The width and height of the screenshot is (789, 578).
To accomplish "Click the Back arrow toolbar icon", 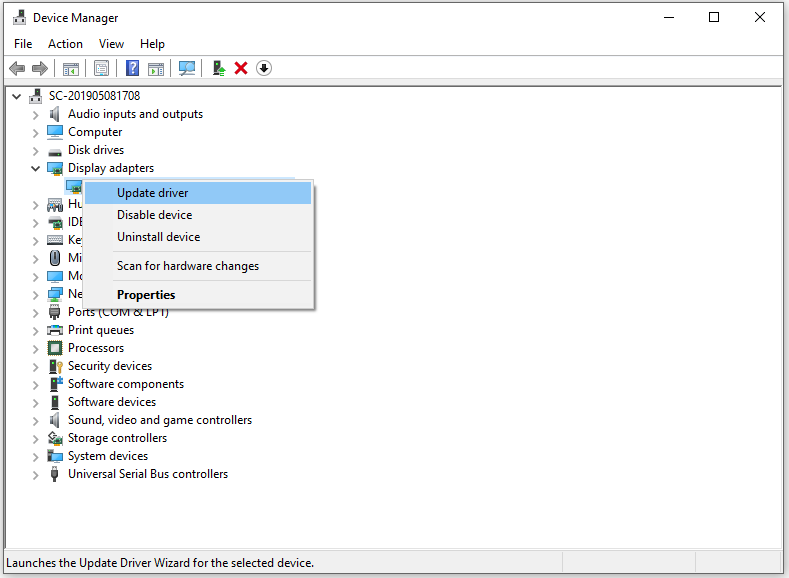I will pos(17,68).
